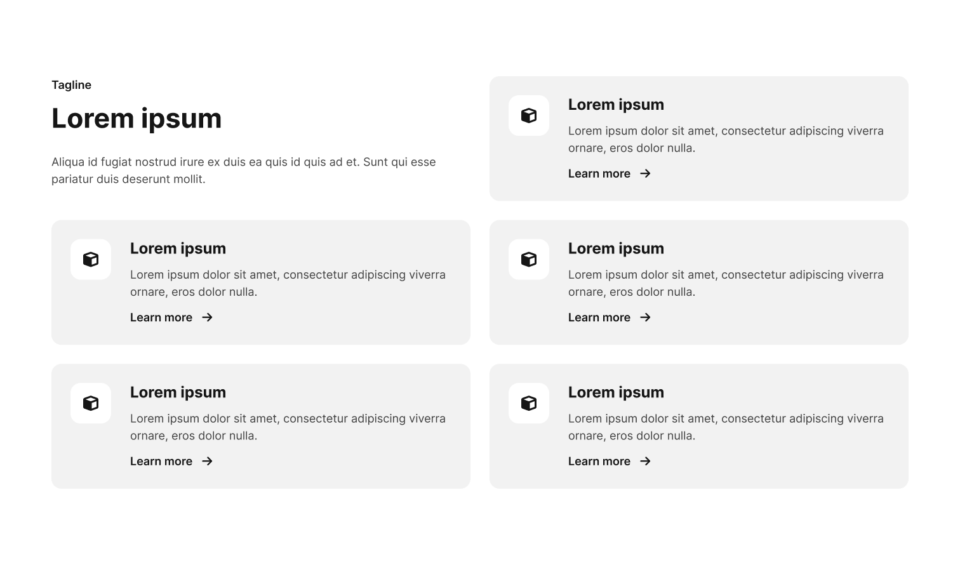Open Learn more link in the middle-left card
960x565 pixels.
click(x=171, y=318)
